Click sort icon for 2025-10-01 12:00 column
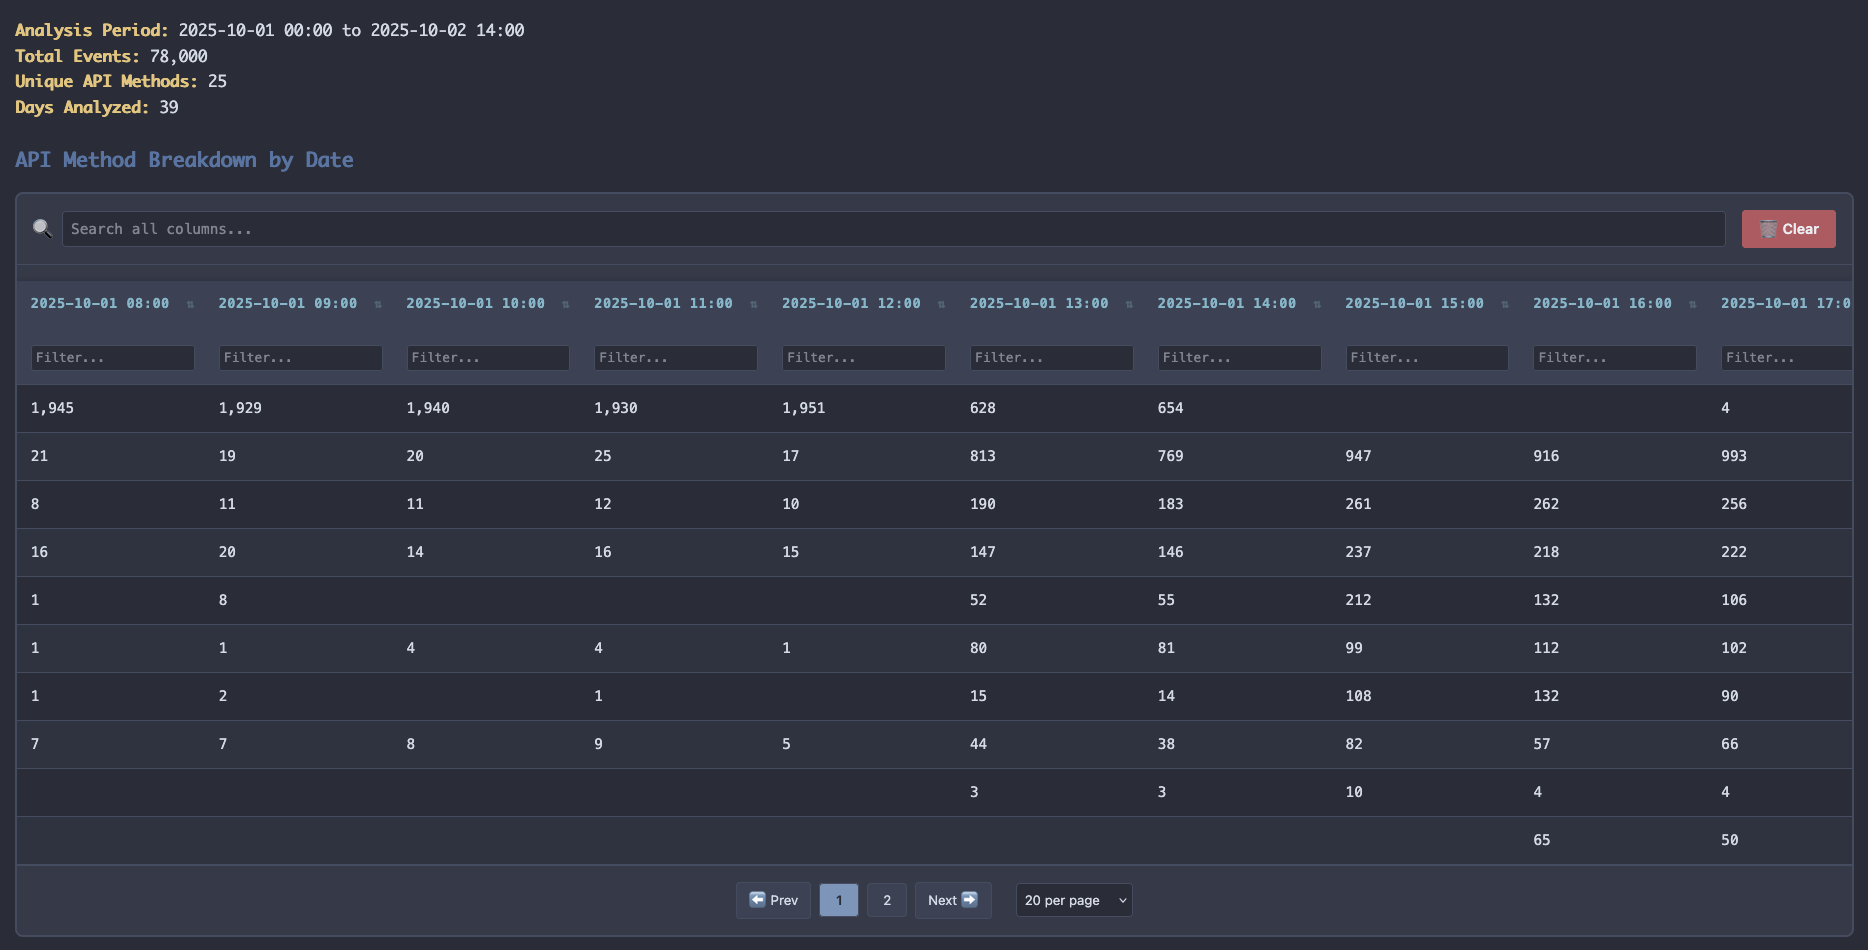1868x950 pixels. 941,304
